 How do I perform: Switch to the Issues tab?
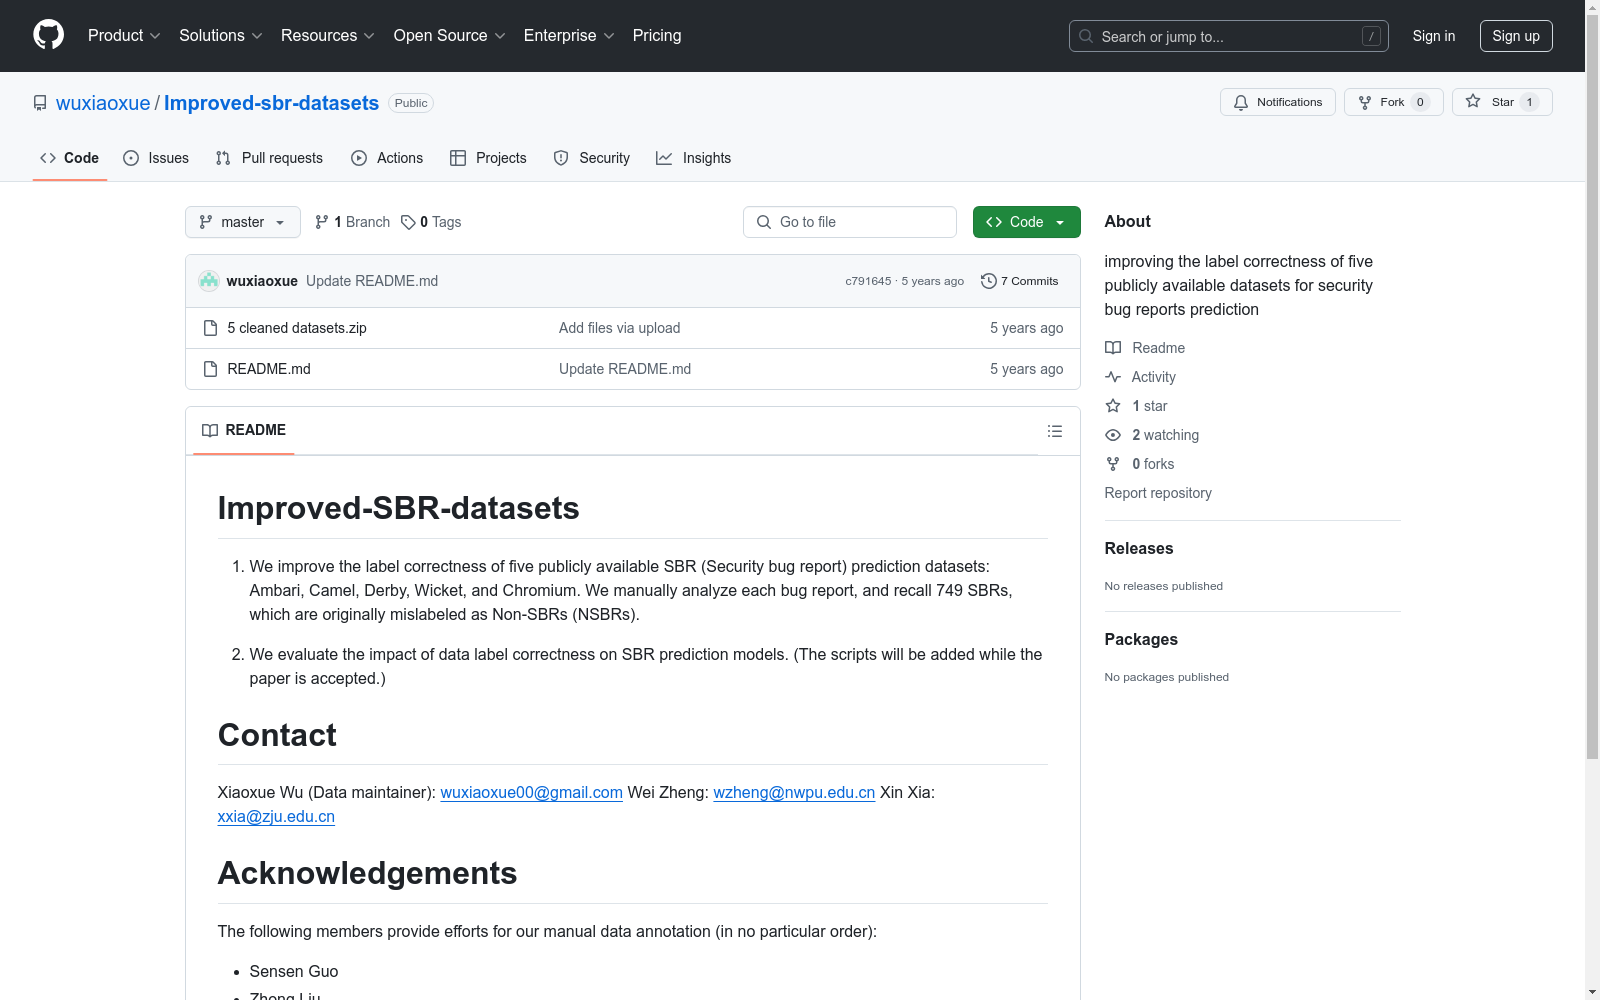tap(156, 158)
